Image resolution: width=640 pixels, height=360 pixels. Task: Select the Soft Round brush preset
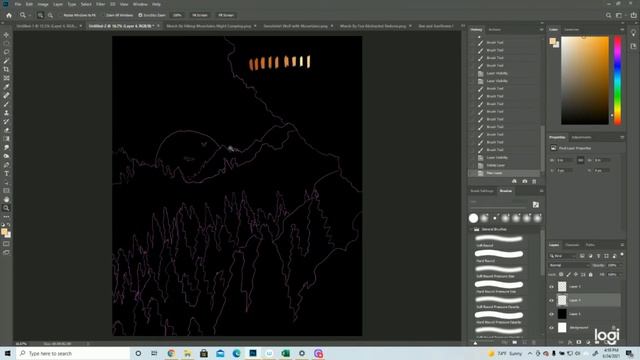(499, 240)
